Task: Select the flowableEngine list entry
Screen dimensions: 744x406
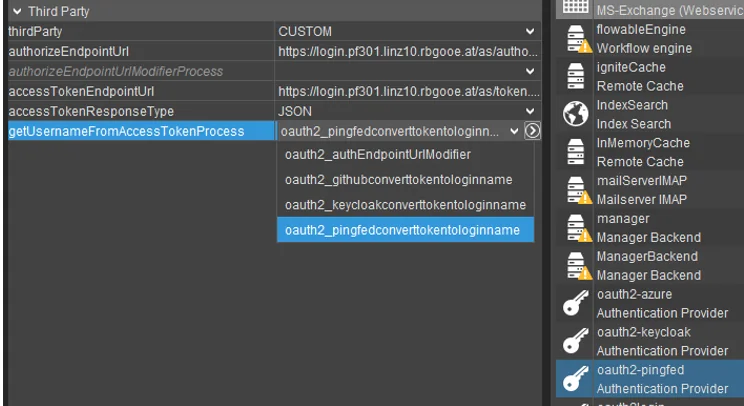Action: click(650, 38)
